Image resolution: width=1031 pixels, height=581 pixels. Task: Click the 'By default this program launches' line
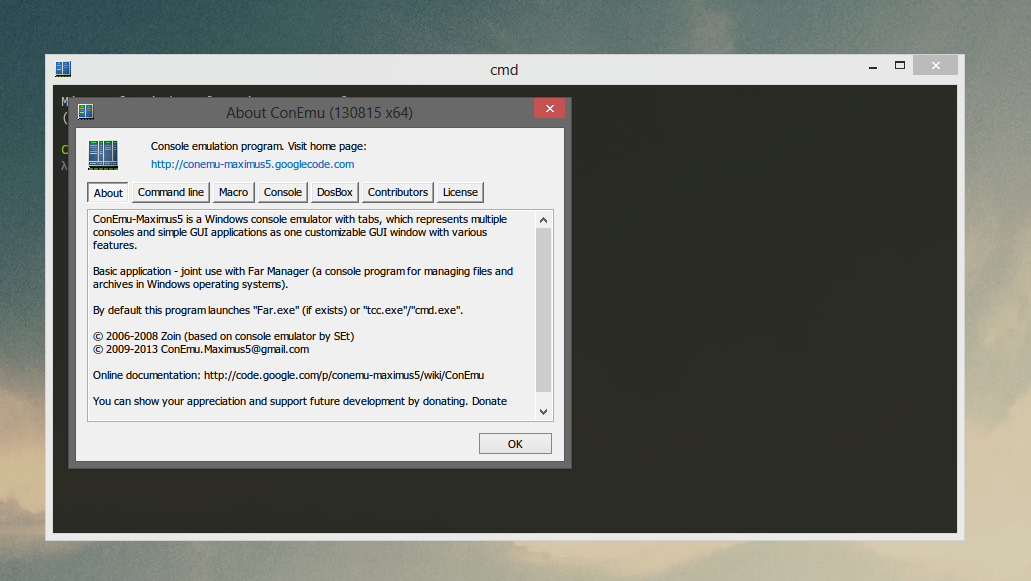click(x=278, y=310)
